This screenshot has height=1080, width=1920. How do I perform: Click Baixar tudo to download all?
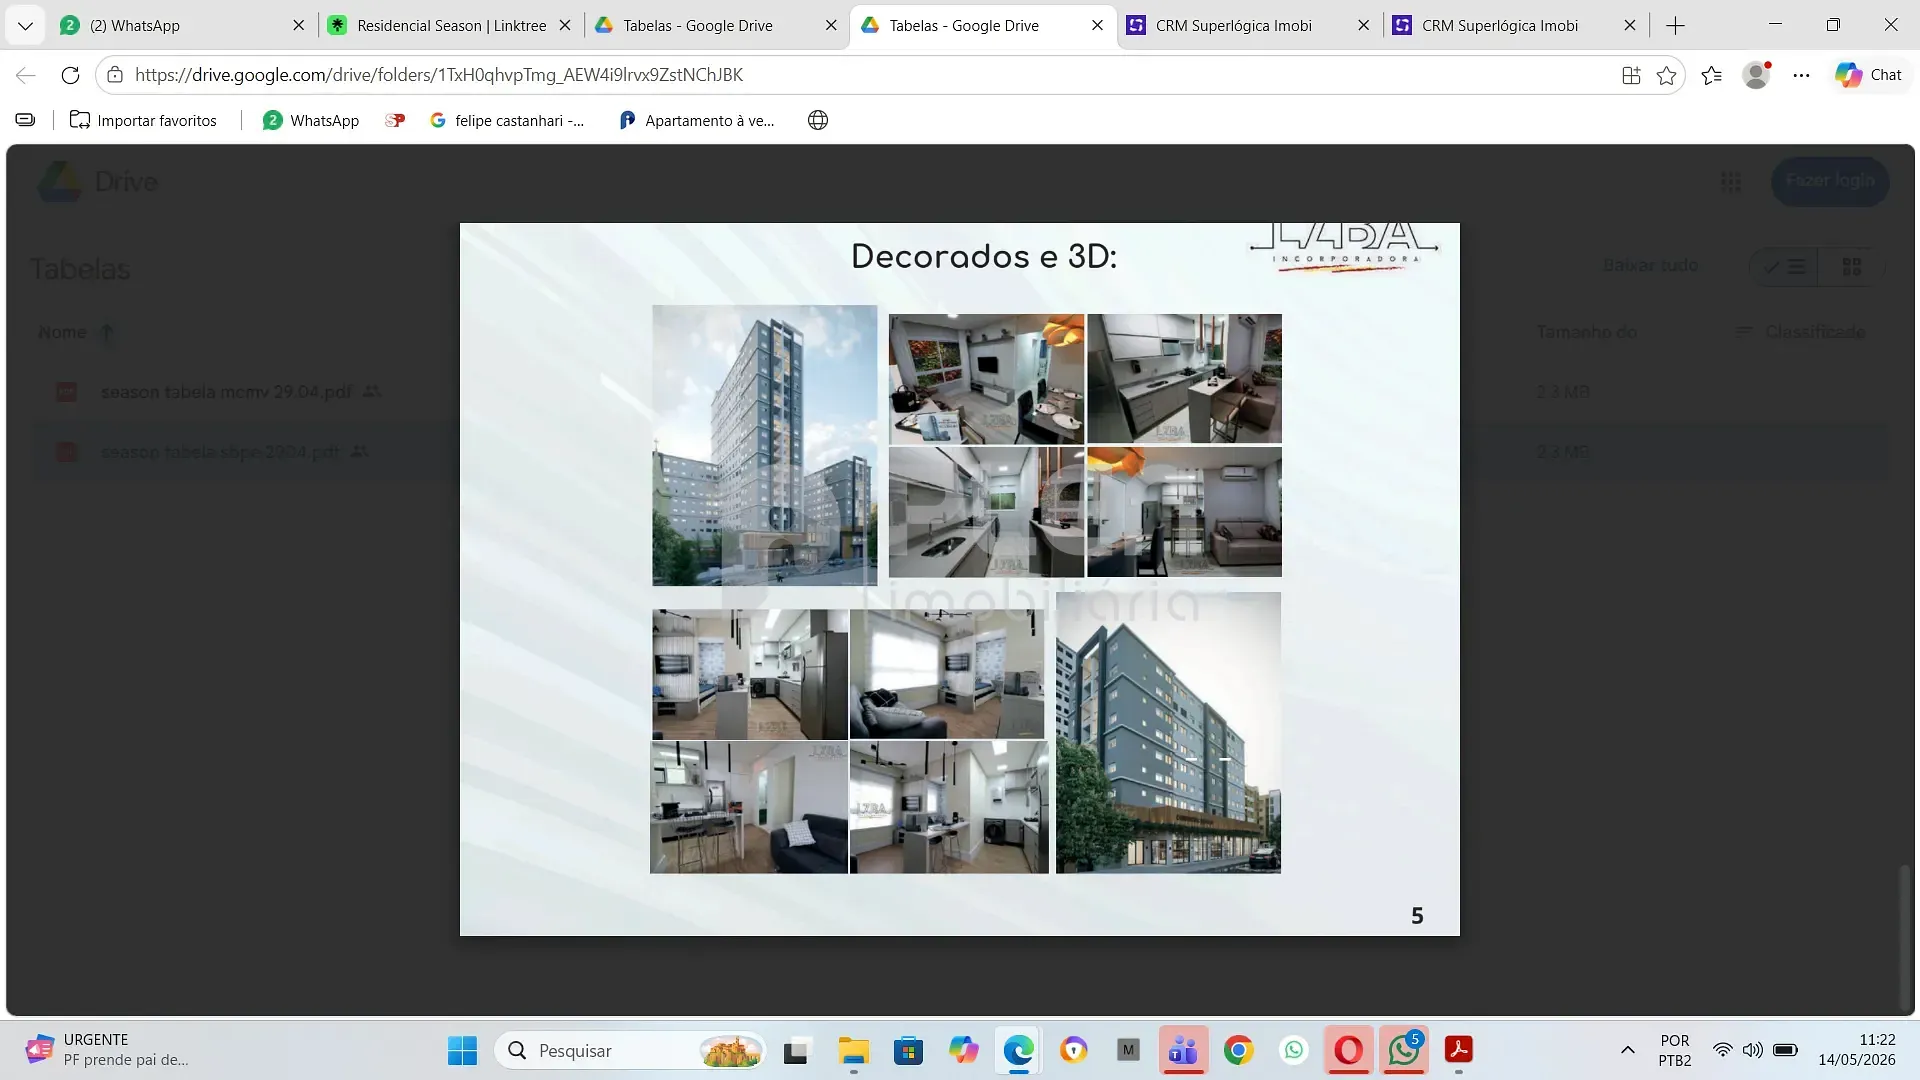[x=1650, y=266]
